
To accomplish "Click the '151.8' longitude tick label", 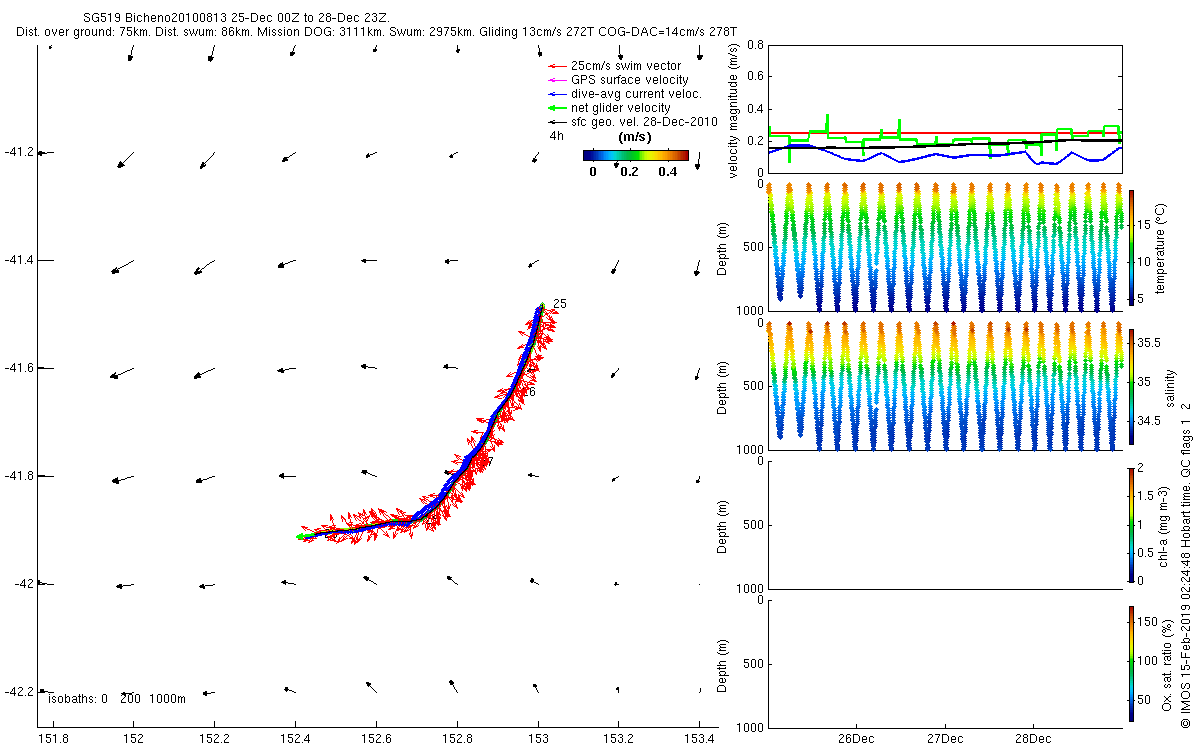I will 52,739.
